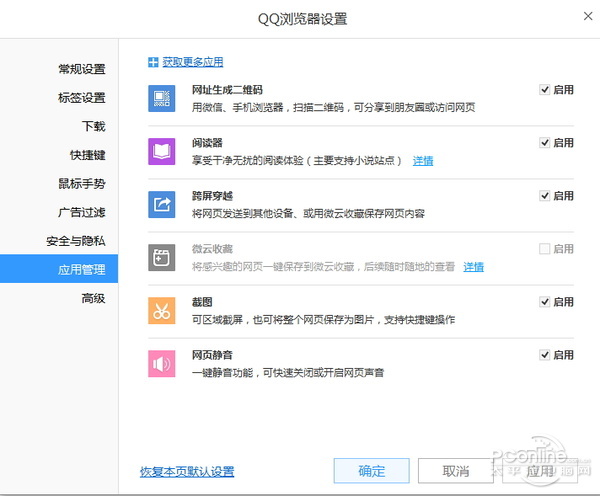Close the QQ browser settings window
Viewport: 600px width, 496px height.
[x=584, y=15]
